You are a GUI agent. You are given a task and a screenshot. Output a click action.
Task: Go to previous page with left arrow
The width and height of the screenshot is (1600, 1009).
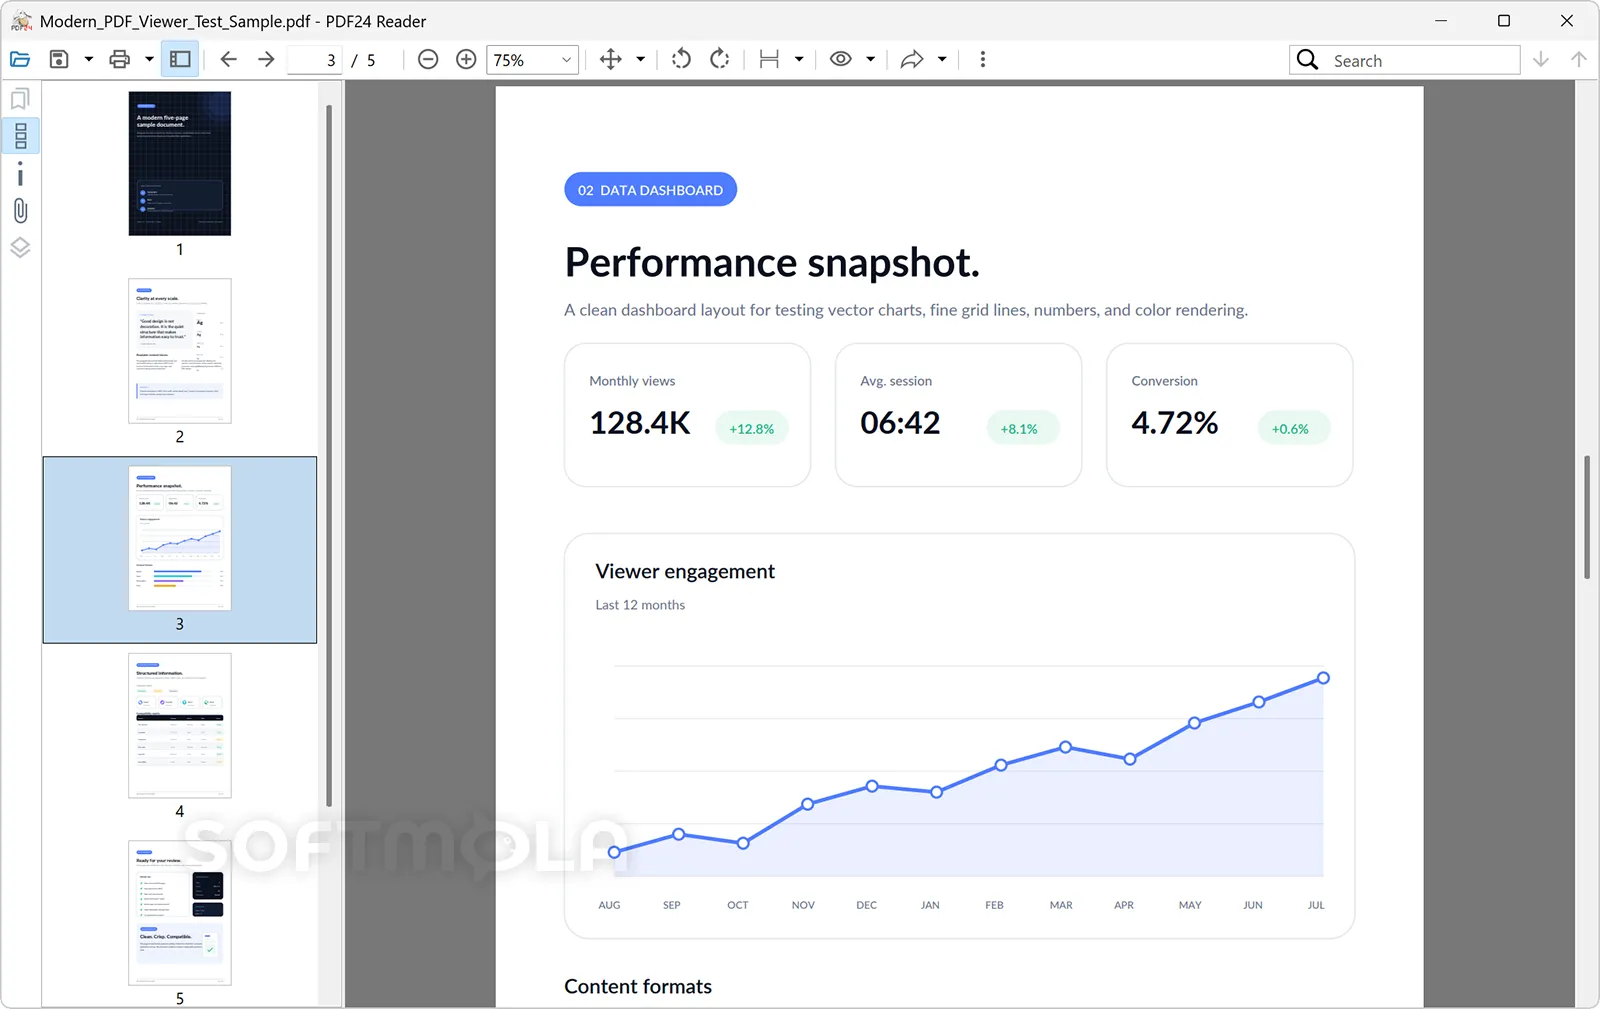[x=228, y=60]
